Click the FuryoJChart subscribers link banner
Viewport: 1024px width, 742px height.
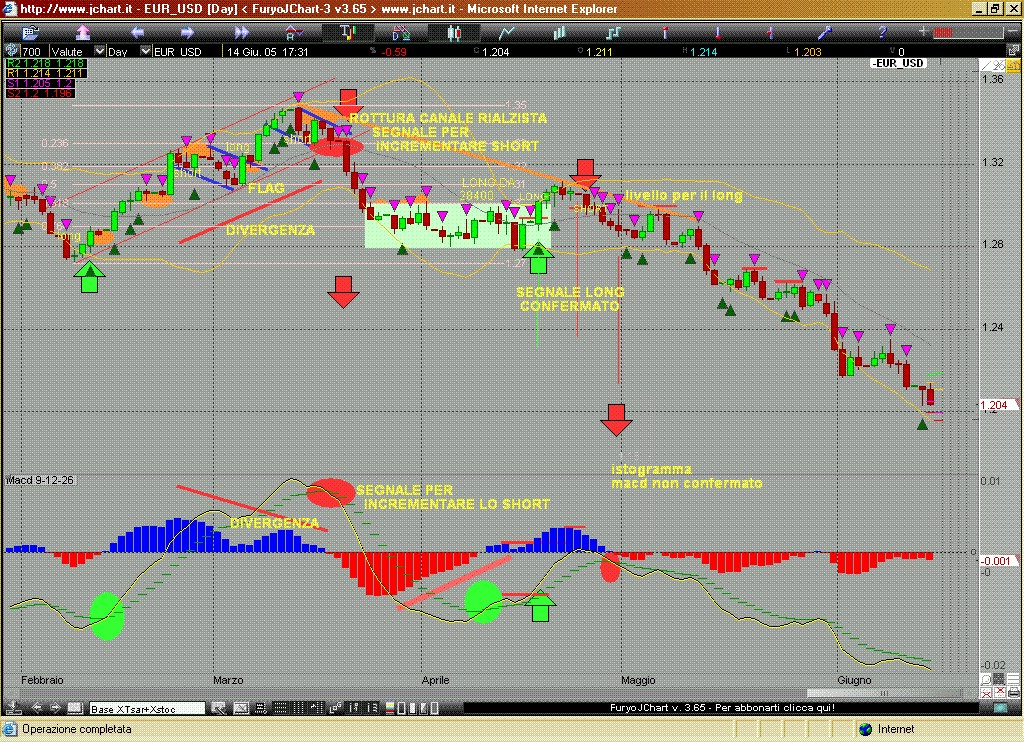721,708
